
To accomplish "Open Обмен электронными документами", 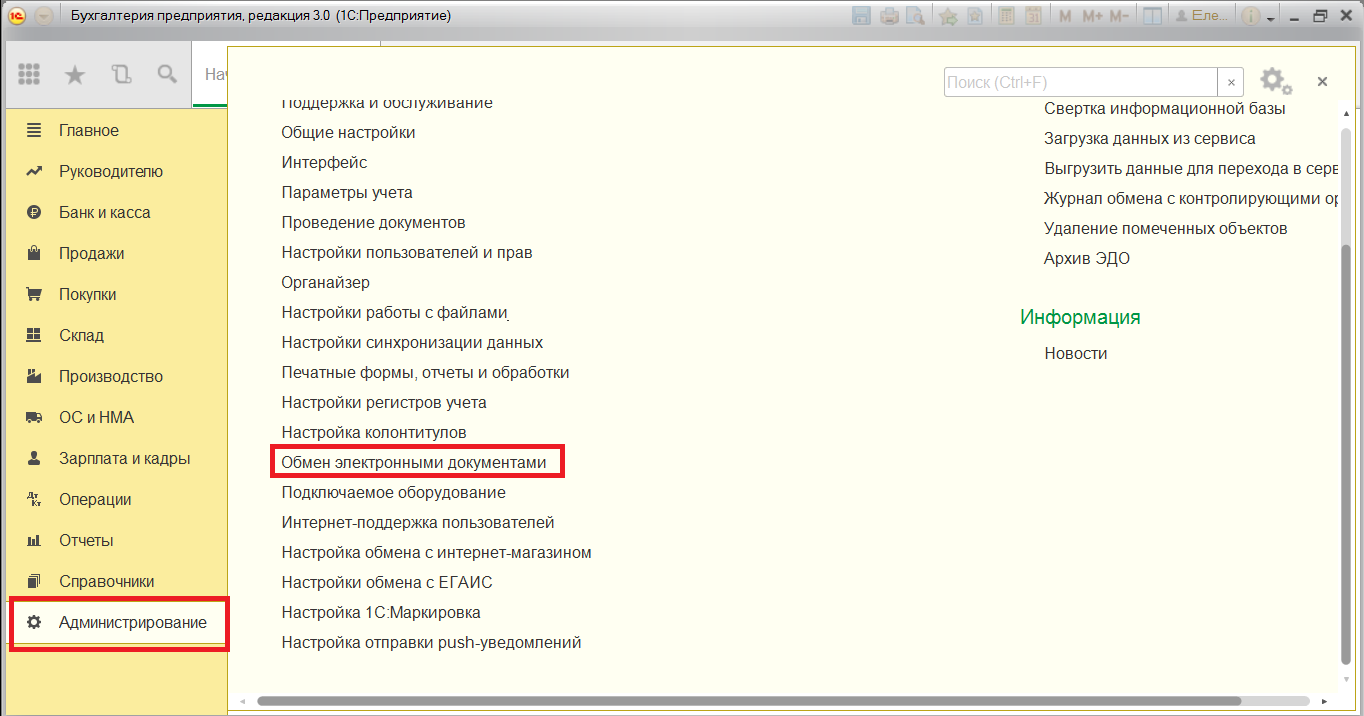I will pos(414,462).
